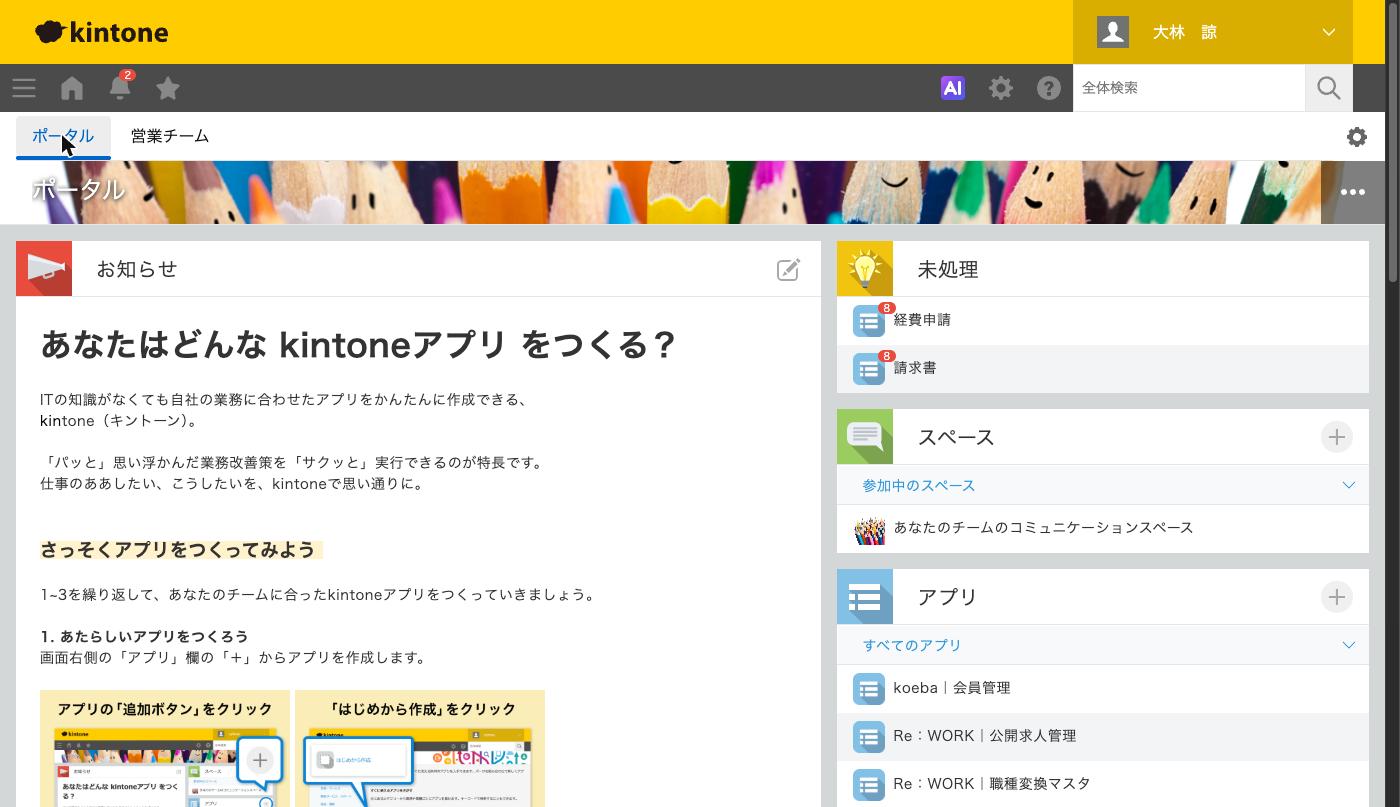Click the kintone logo
The width and height of the screenshot is (1400, 807).
[101, 32]
